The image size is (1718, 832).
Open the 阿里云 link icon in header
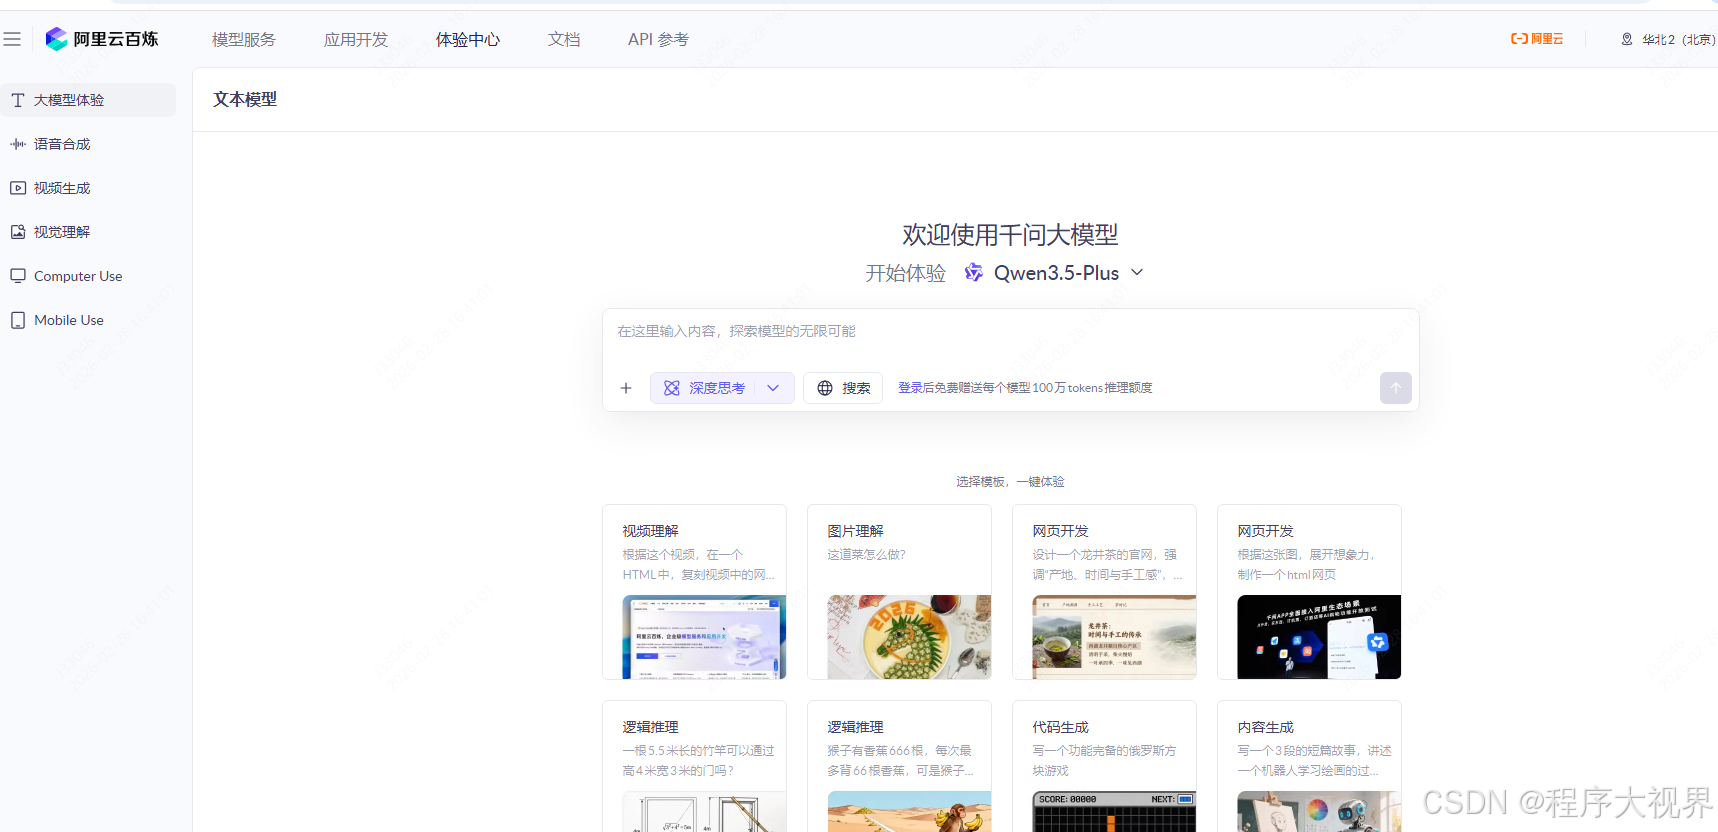(x=1537, y=39)
